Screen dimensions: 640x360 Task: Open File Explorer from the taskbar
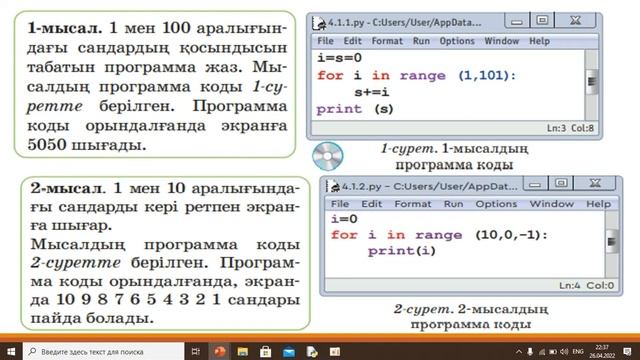(243, 351)
